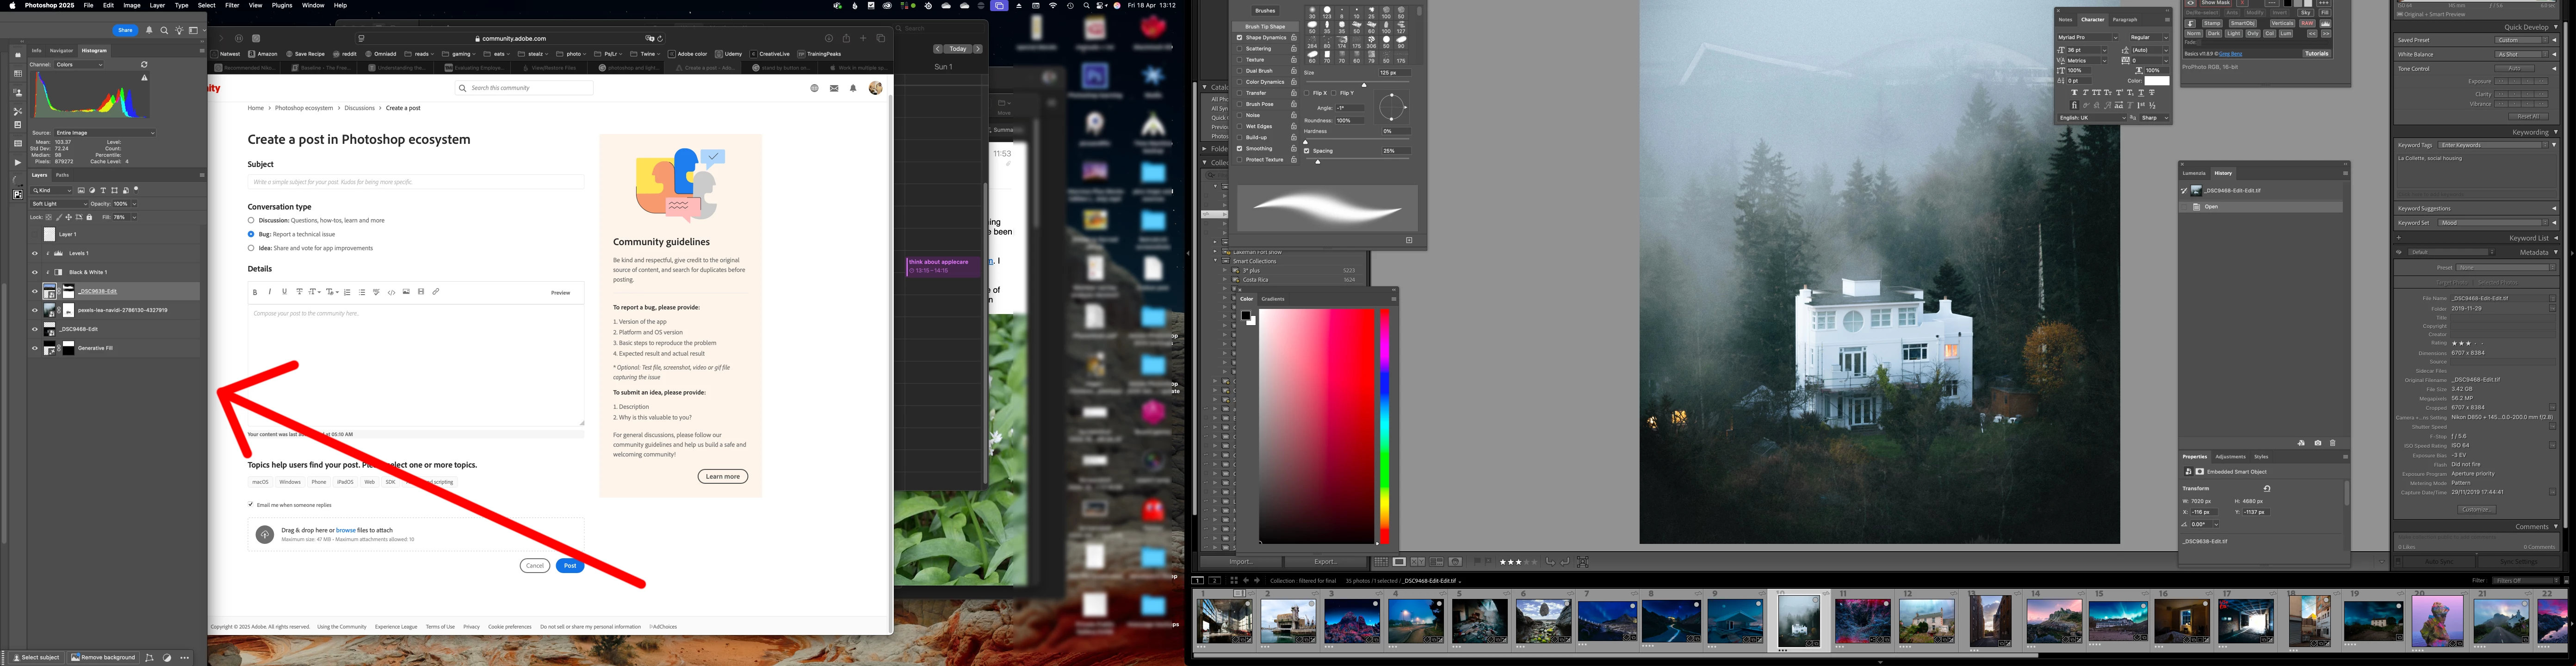Switch to the Paths tab
Image resolution: width=2576 pixels, height=666 pixels.
(x=62, y=175)
